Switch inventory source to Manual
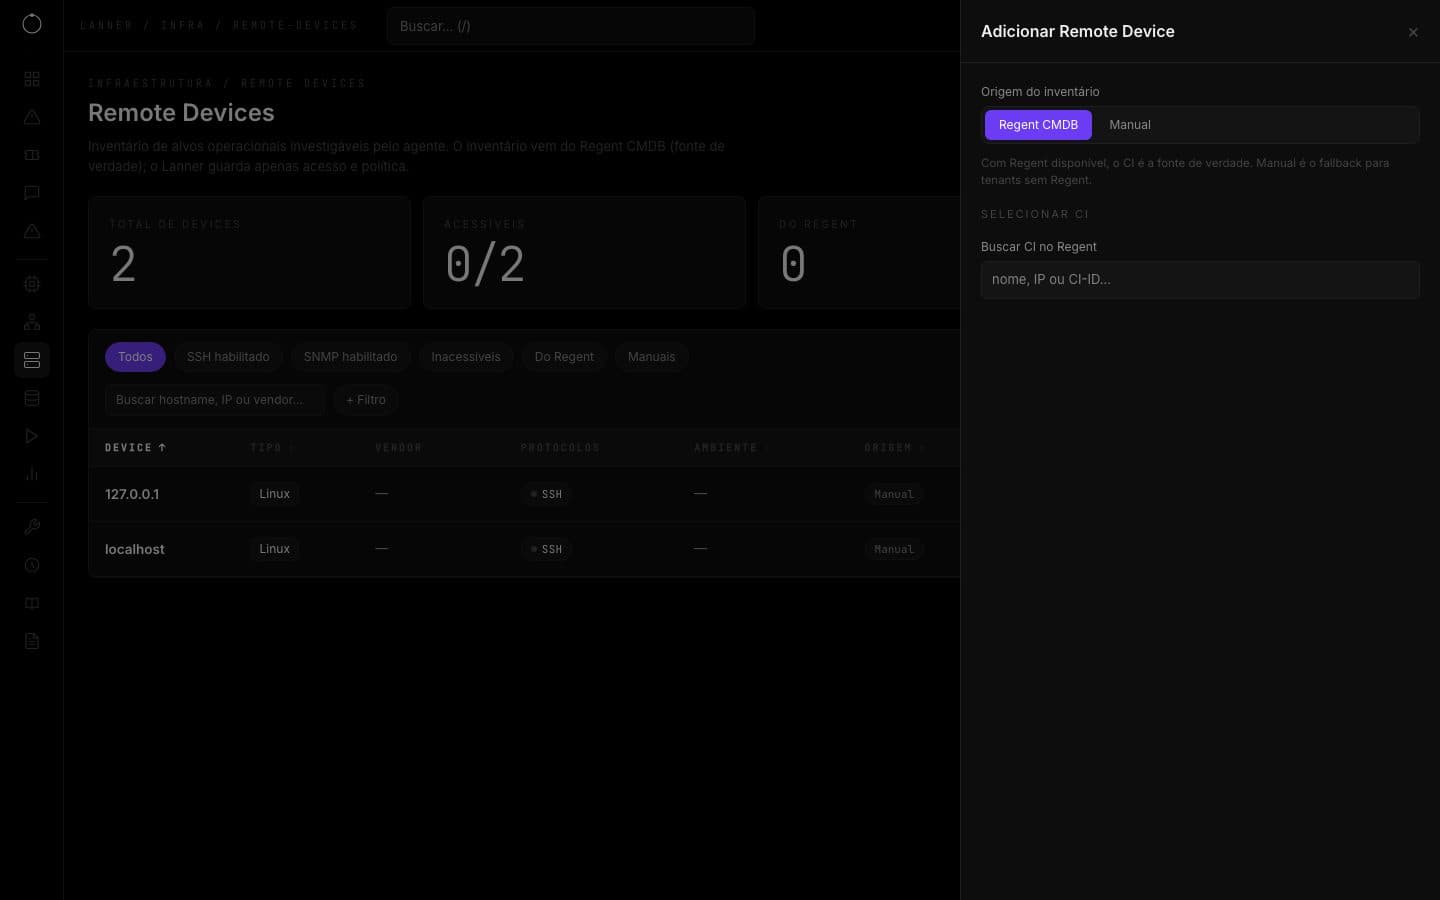 pyautogui.click(x=1130, y=125)
